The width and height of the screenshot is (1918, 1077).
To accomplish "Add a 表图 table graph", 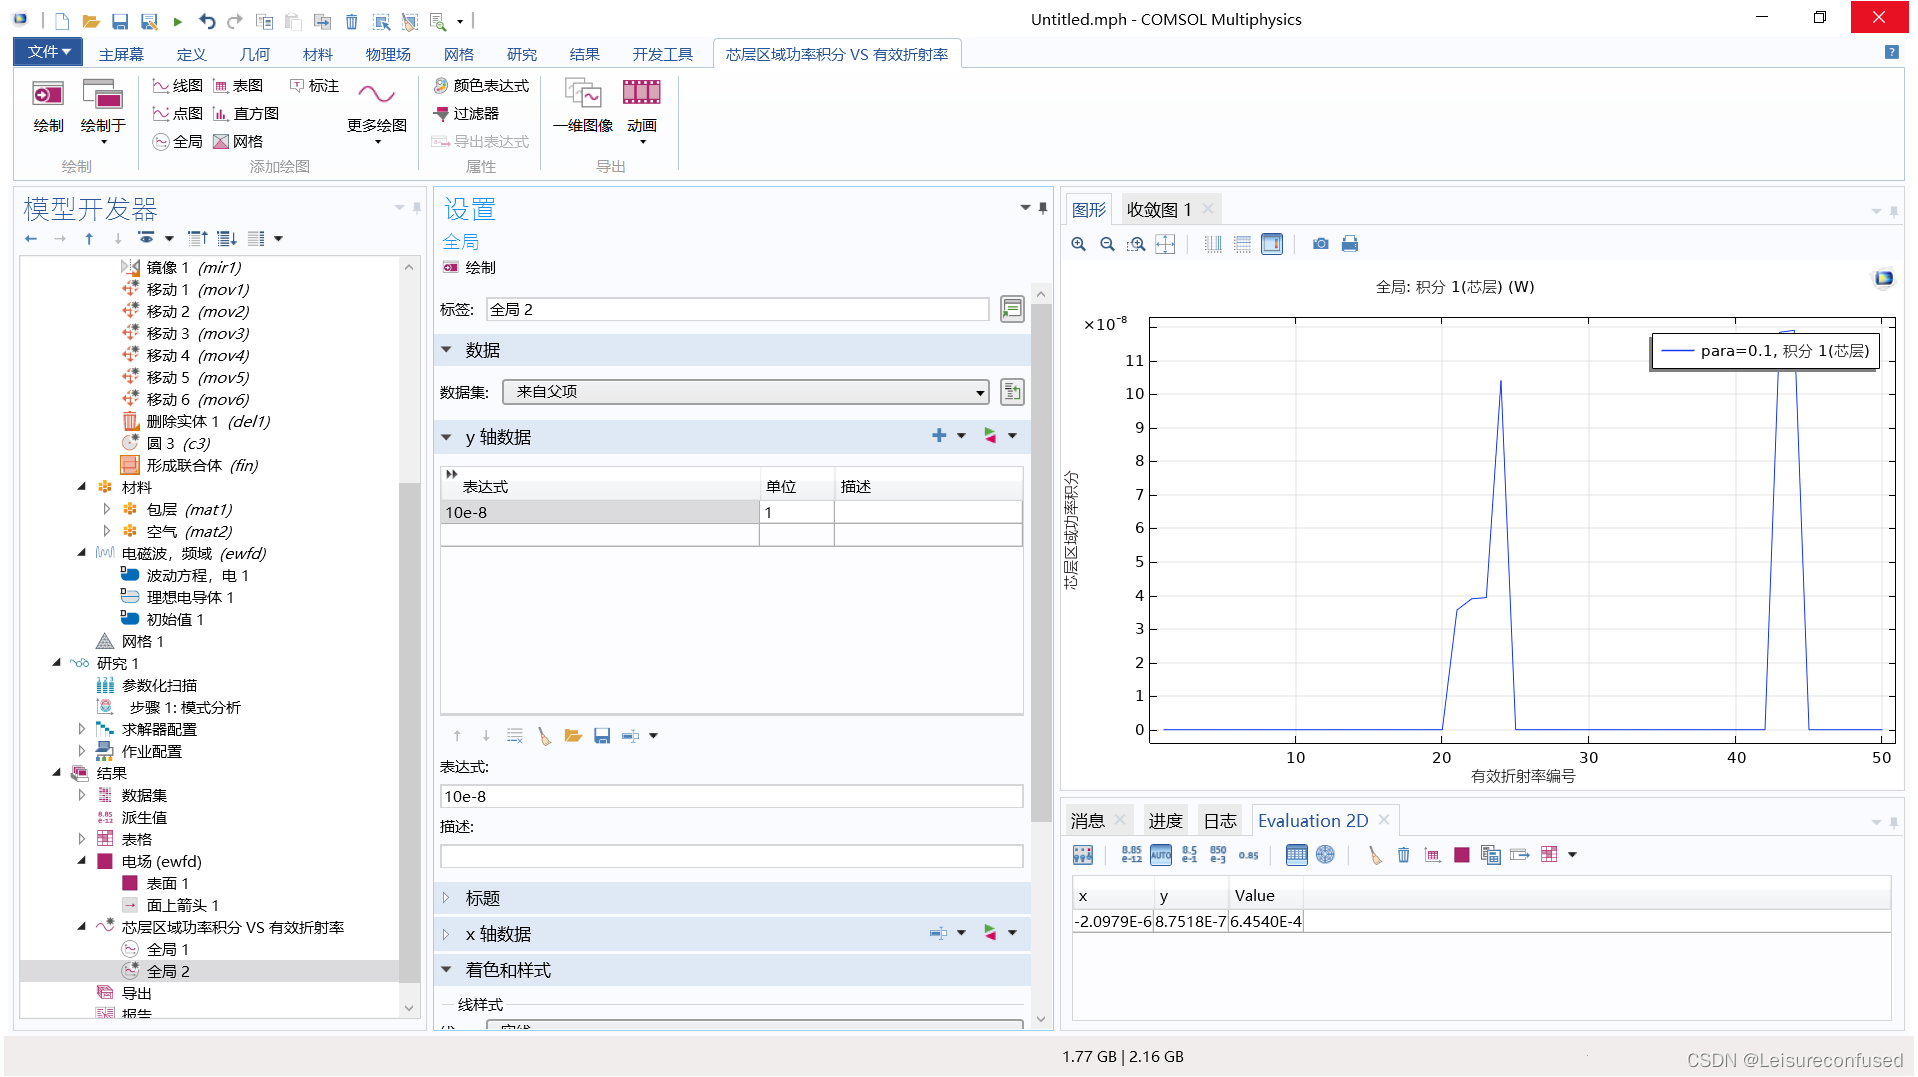I will (238, 86).
